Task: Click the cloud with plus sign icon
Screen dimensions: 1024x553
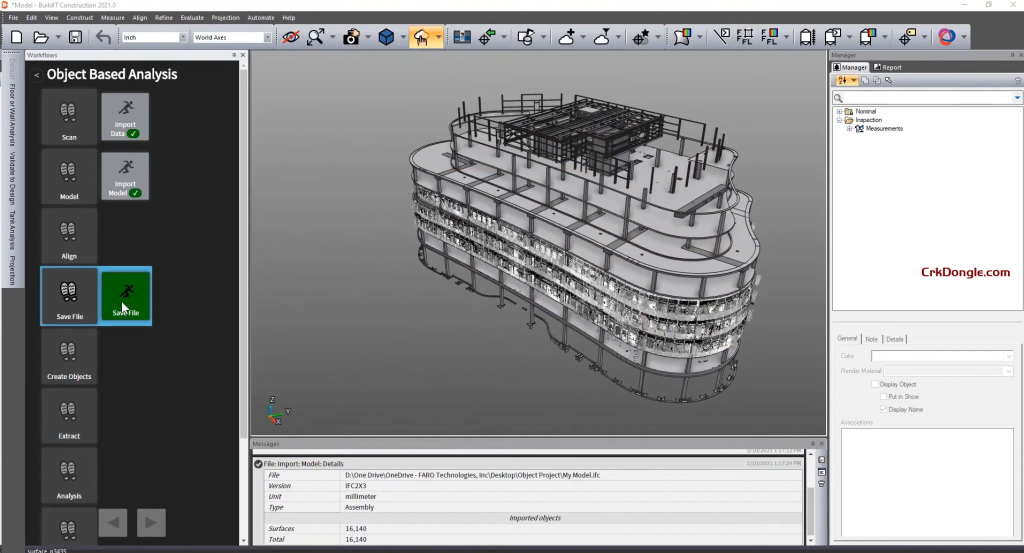Action: click(x=567, y=37)
